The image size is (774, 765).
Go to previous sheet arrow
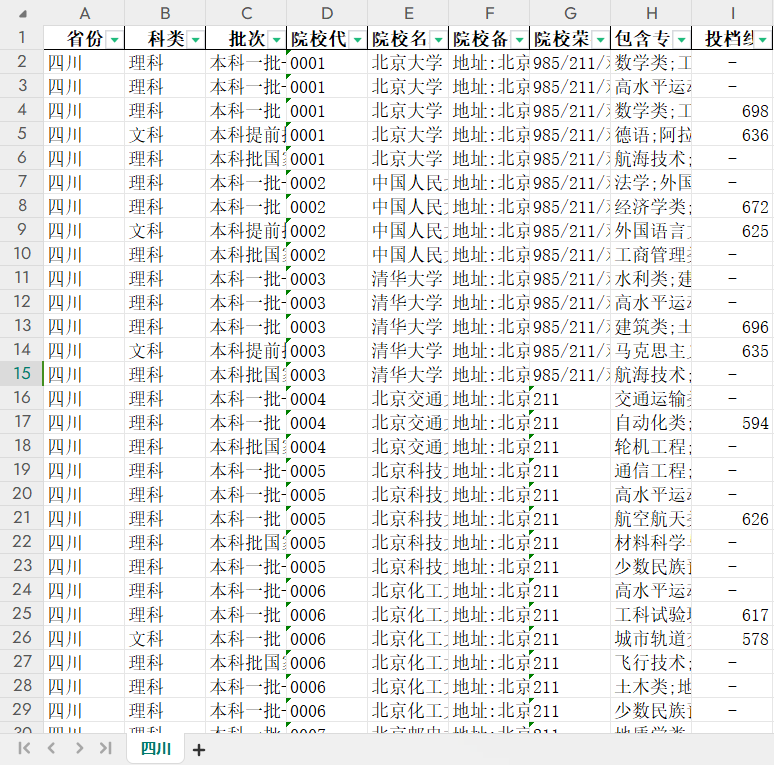[51, 748]
